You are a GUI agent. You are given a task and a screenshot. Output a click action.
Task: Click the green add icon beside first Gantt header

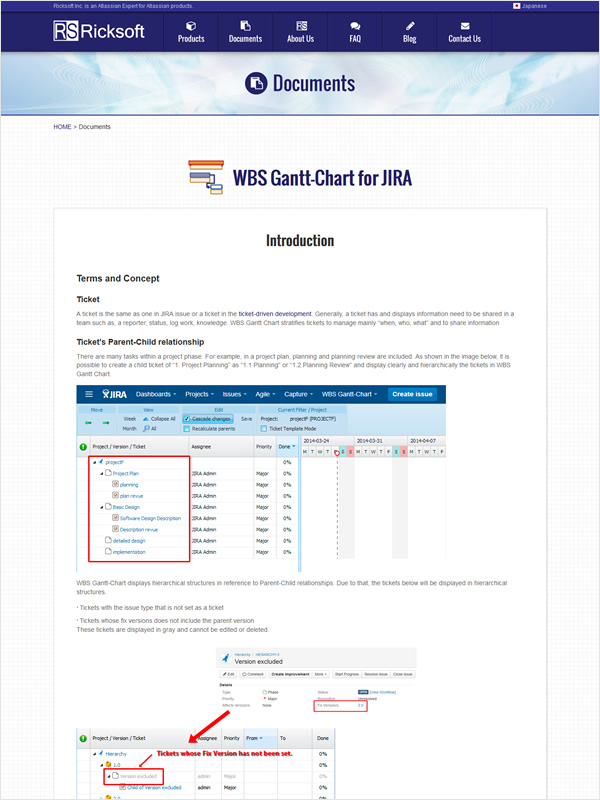click(83, 447)
